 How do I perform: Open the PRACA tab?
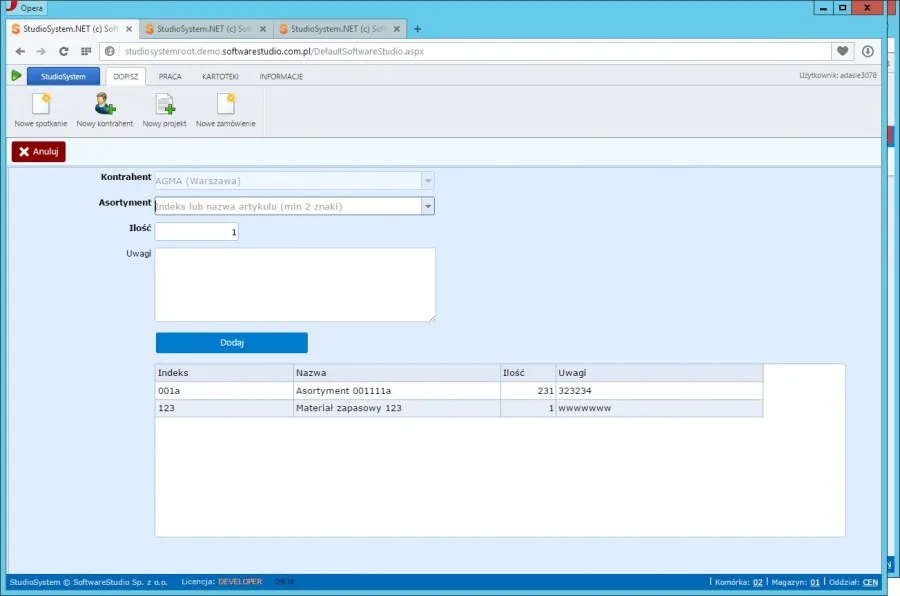point(170,76)
